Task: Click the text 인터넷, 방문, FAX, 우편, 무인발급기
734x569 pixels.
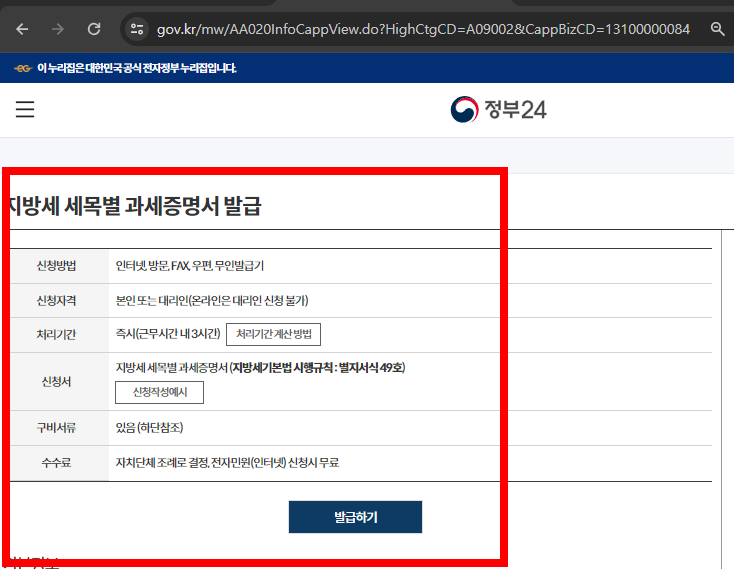Action: pos(190,266)
